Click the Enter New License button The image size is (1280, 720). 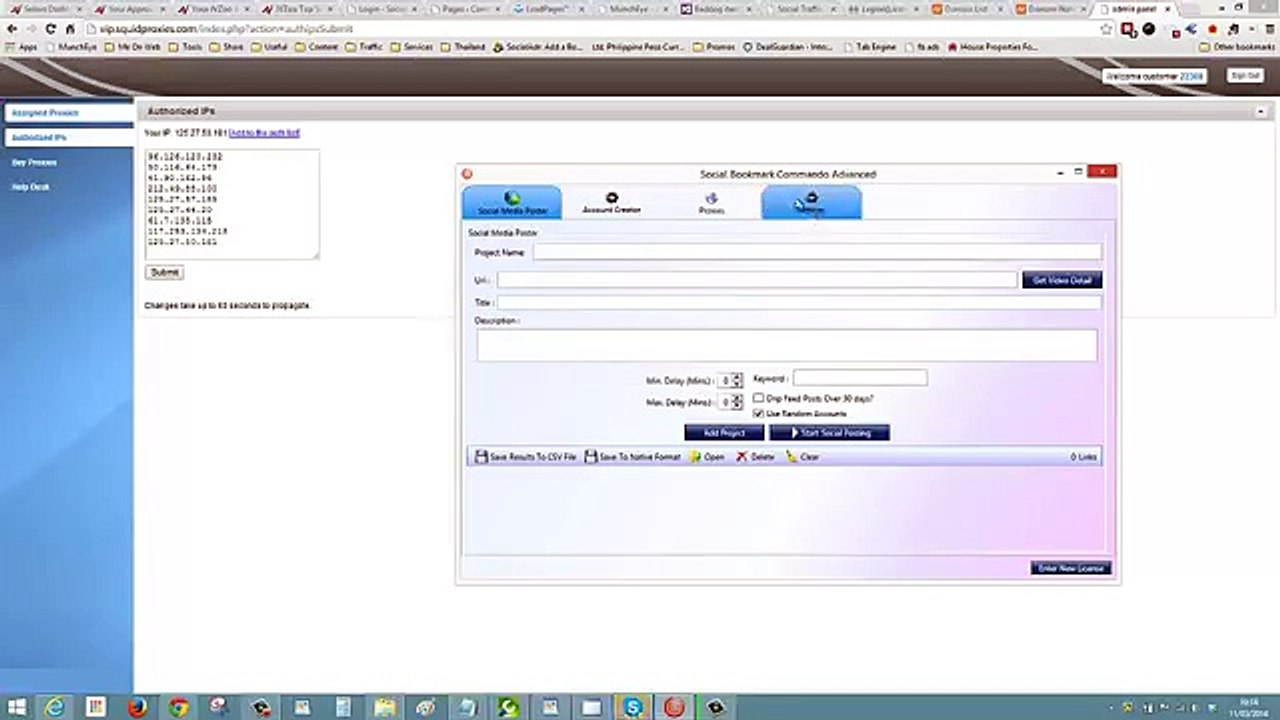click(x=1070, y=568)
